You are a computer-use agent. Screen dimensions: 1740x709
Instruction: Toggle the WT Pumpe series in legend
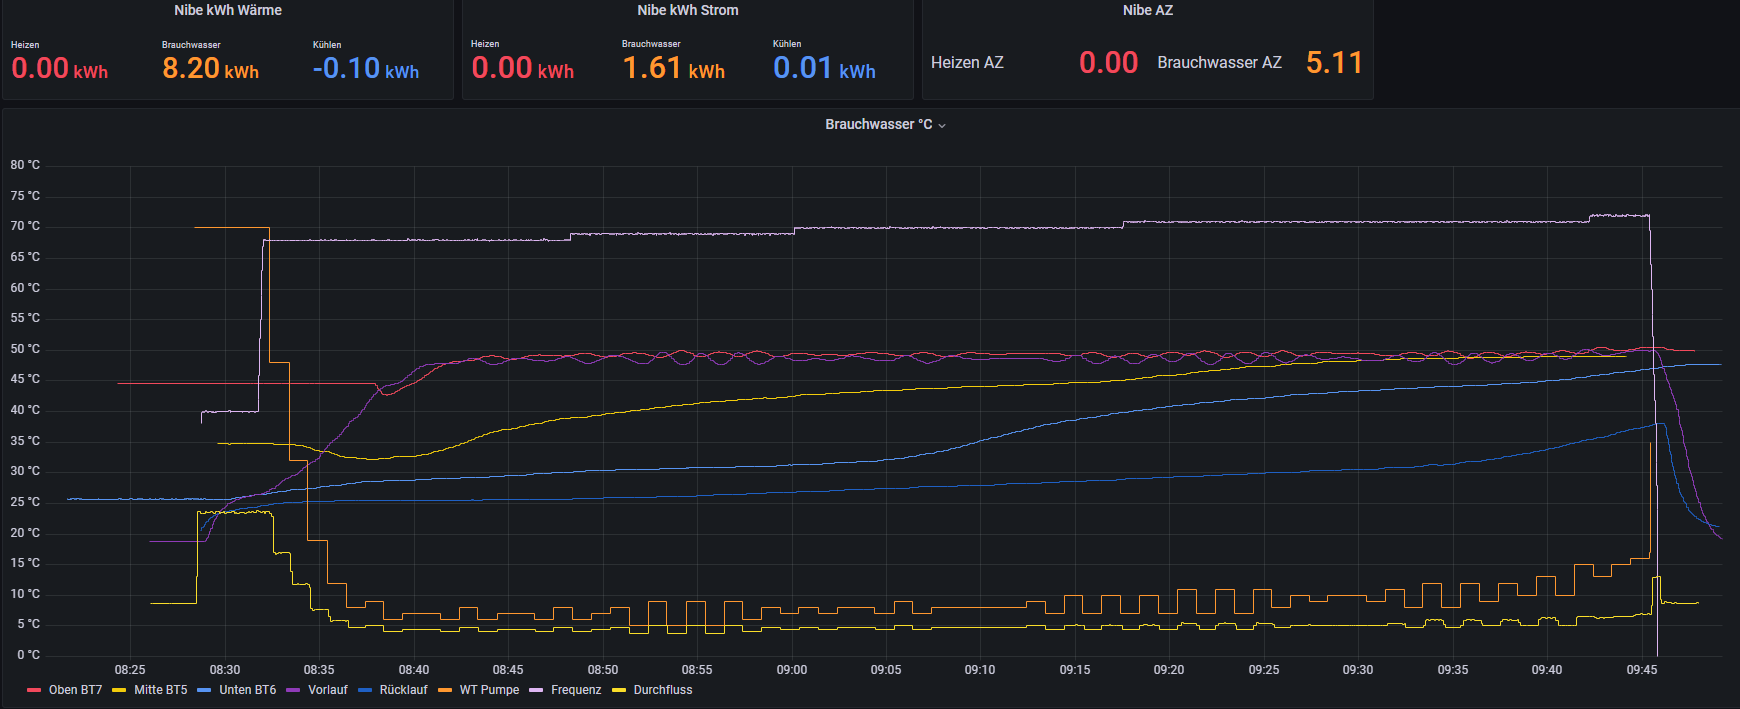click(x=489, y=690)
